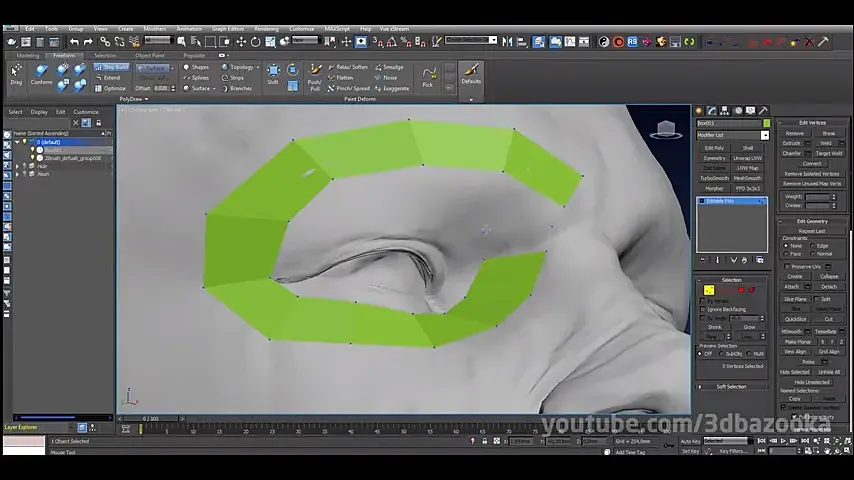This screenshot has width=854, height=480.
Task: Open the Utilities hammer panel
Action: (764, 111)
